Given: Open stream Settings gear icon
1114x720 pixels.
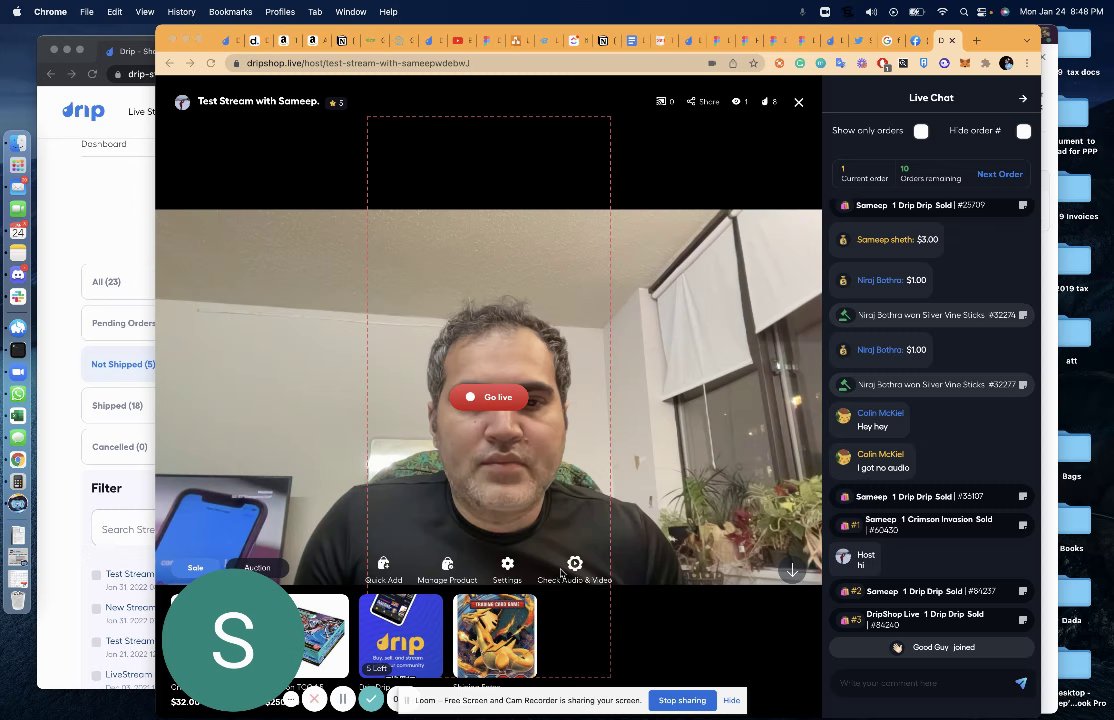Looking at the screenshot, I should pos(507,564).
